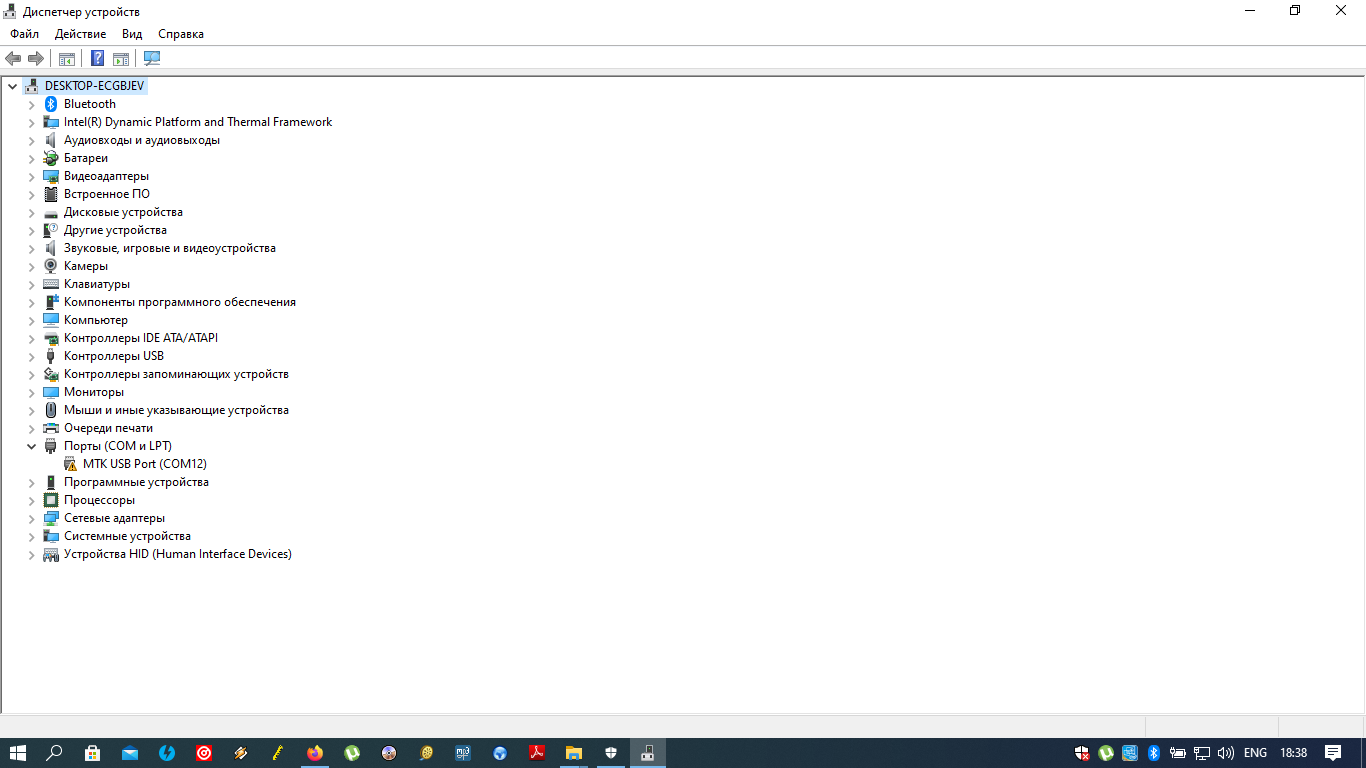Click the Help question-mark toolbar icon

(x=97, y=59)
